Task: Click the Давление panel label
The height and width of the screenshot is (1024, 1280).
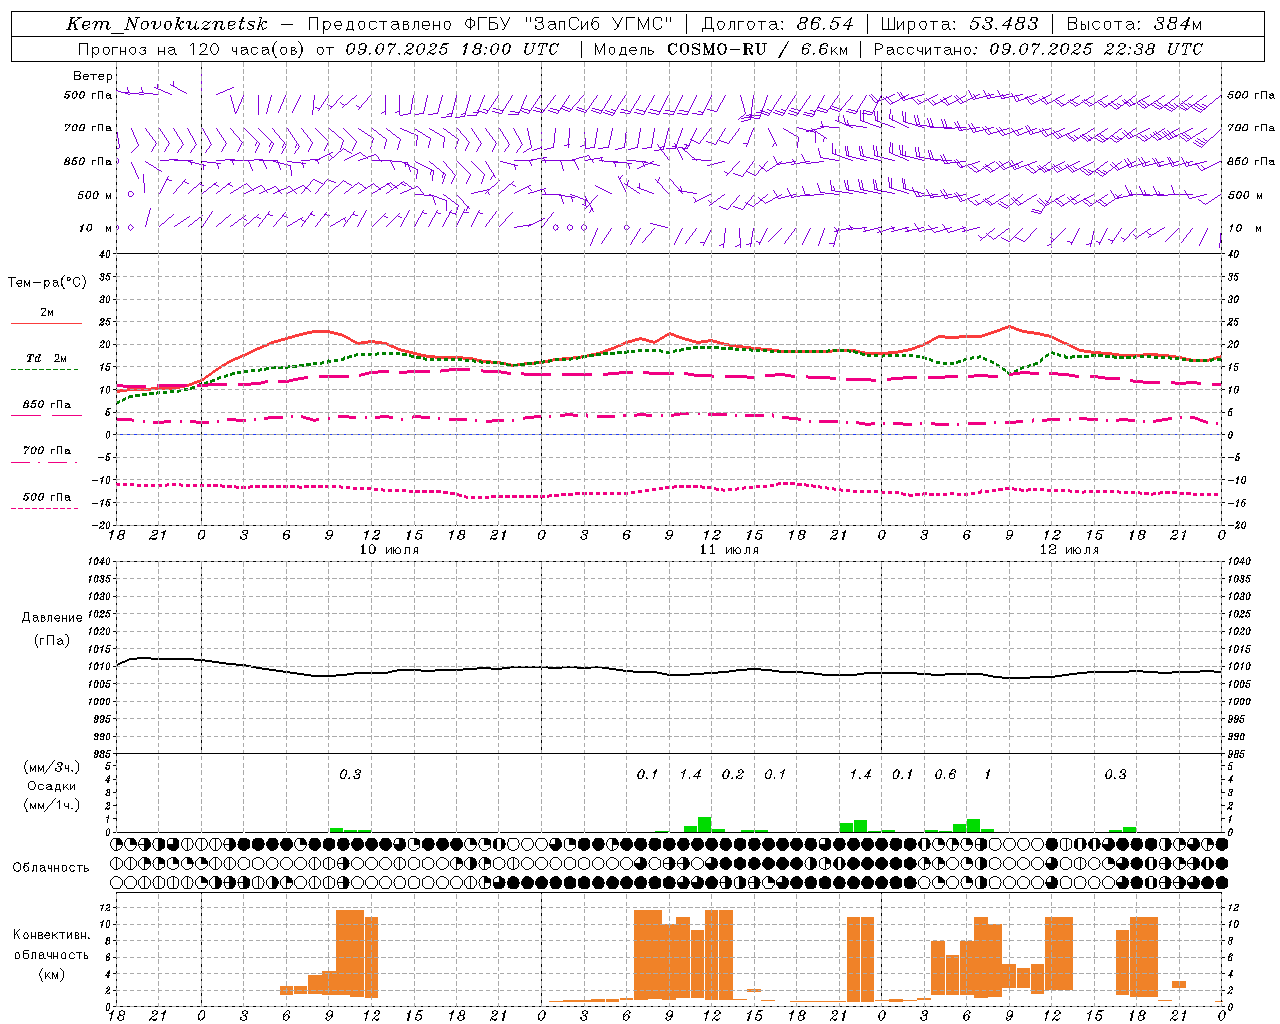Action: 52,618
